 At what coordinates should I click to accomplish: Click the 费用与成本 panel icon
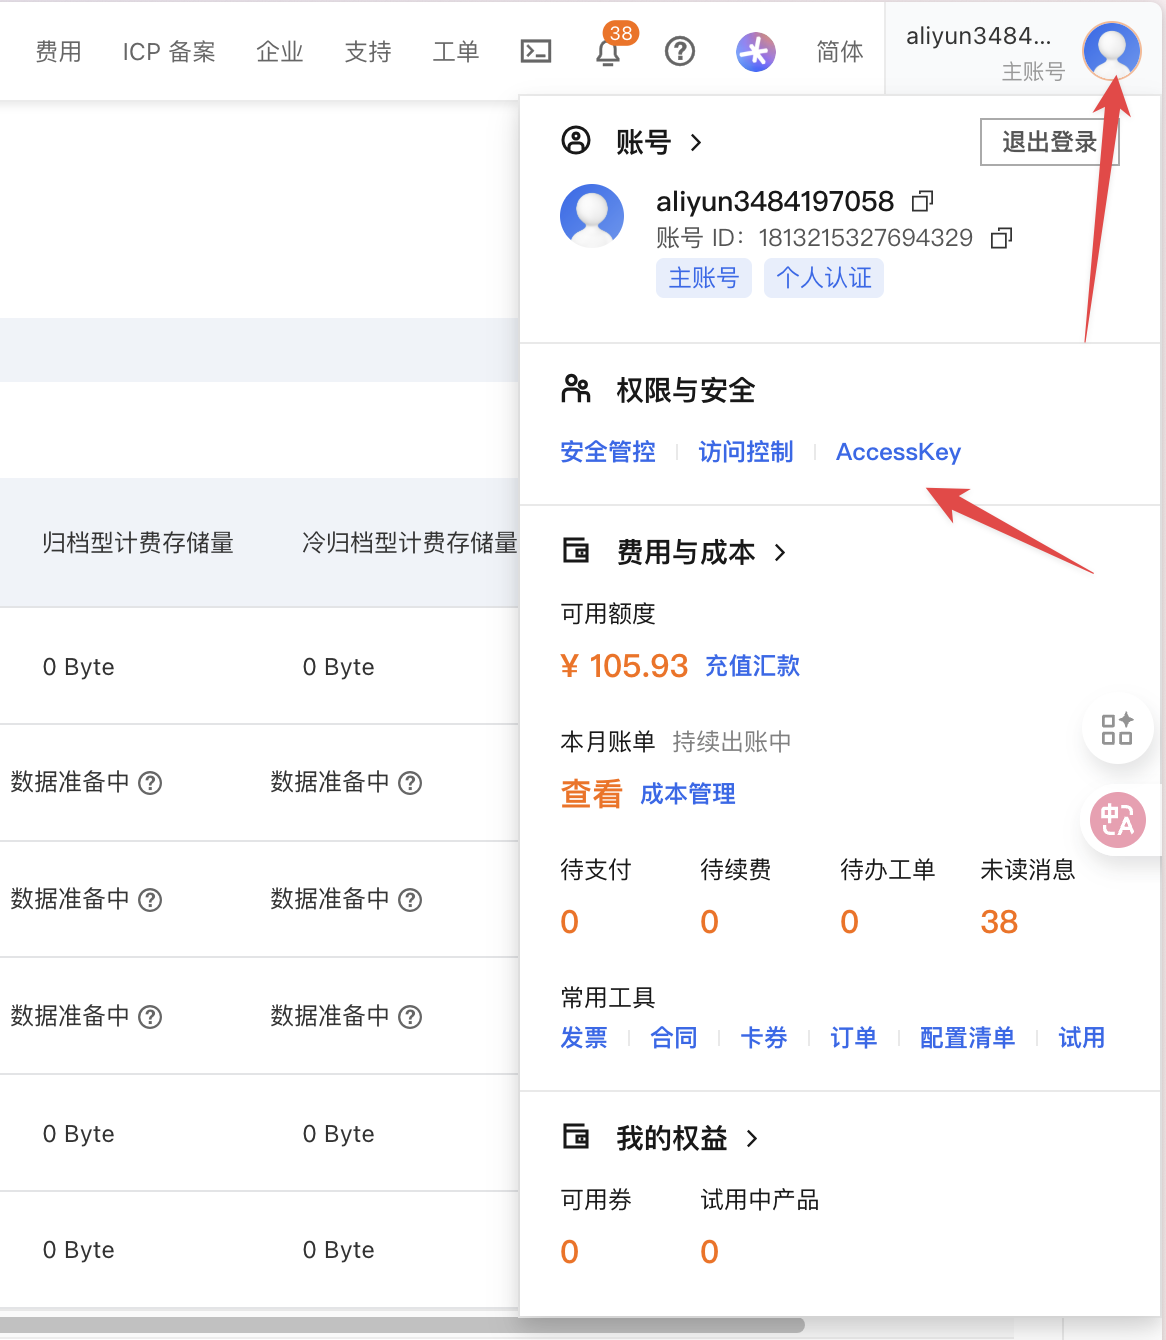[x=577, y=551]
